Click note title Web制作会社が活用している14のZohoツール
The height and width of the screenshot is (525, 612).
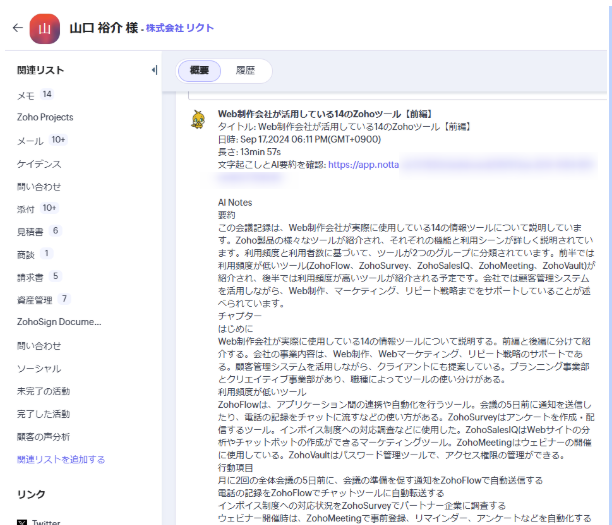coord(325,114)
